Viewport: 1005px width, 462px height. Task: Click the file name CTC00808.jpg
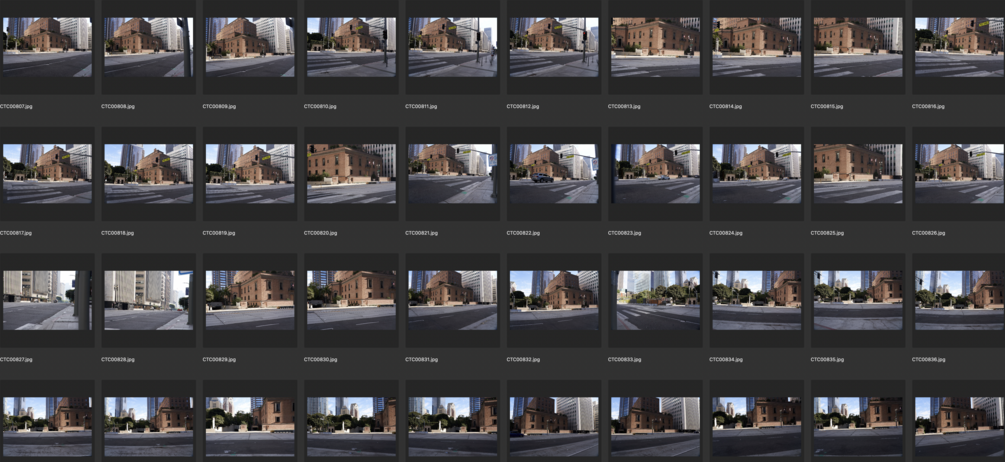(x=118, y=106)
